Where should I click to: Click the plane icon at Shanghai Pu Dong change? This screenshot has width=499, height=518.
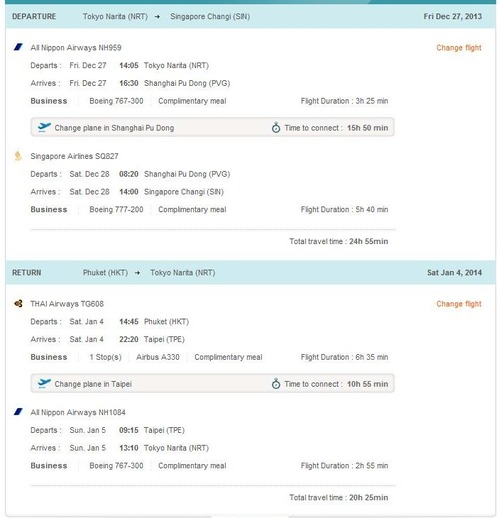(x=44, y=127)
